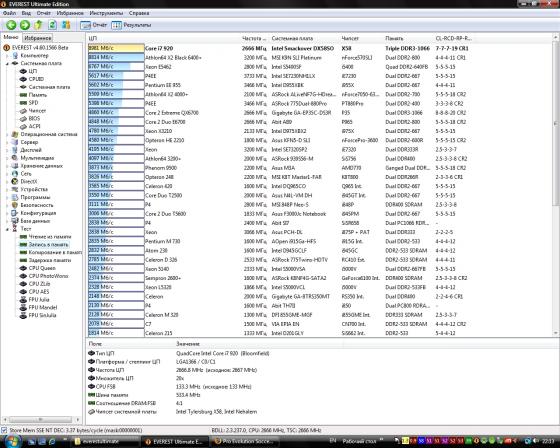Click the results list vertical scrollbar
560x448 pixels.
pyautogui.click(x=556, y=186)
